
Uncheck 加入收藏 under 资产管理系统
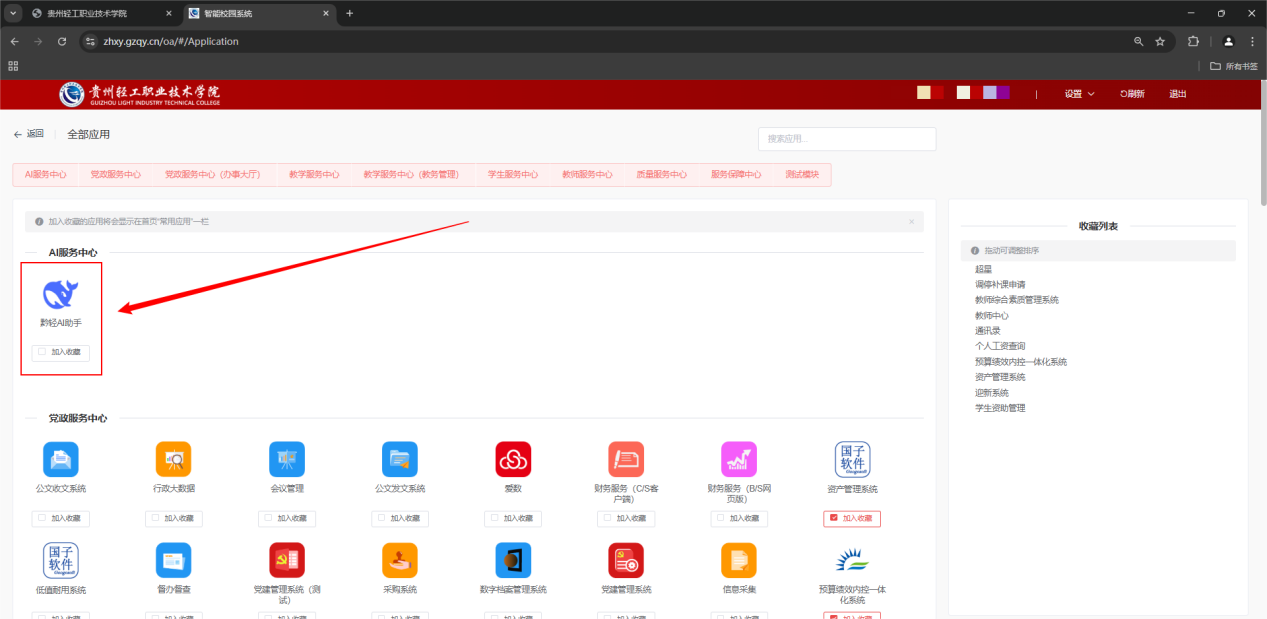pos(833,518)
